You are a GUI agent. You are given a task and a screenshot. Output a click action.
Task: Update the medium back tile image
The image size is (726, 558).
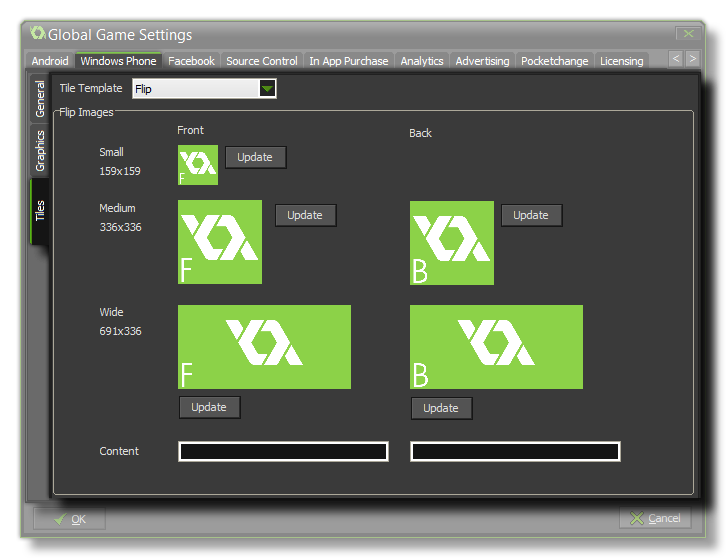pyautogui.click(x=531, y=215)
